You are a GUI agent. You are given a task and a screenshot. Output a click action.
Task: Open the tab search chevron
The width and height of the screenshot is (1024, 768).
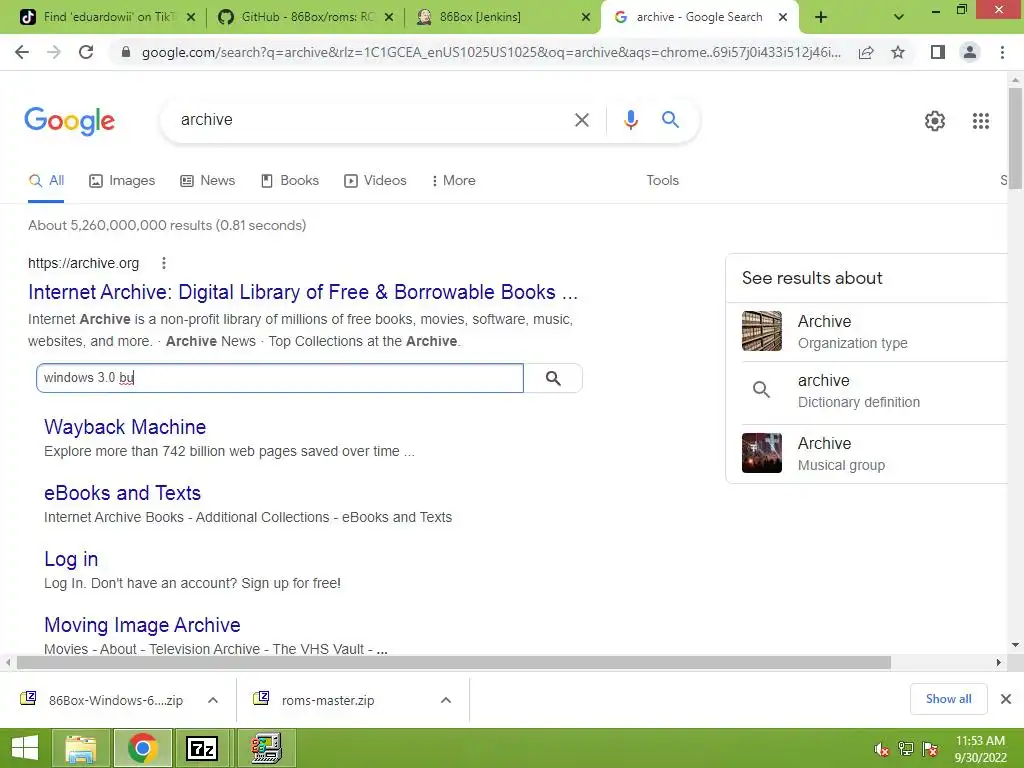point(899,18)
